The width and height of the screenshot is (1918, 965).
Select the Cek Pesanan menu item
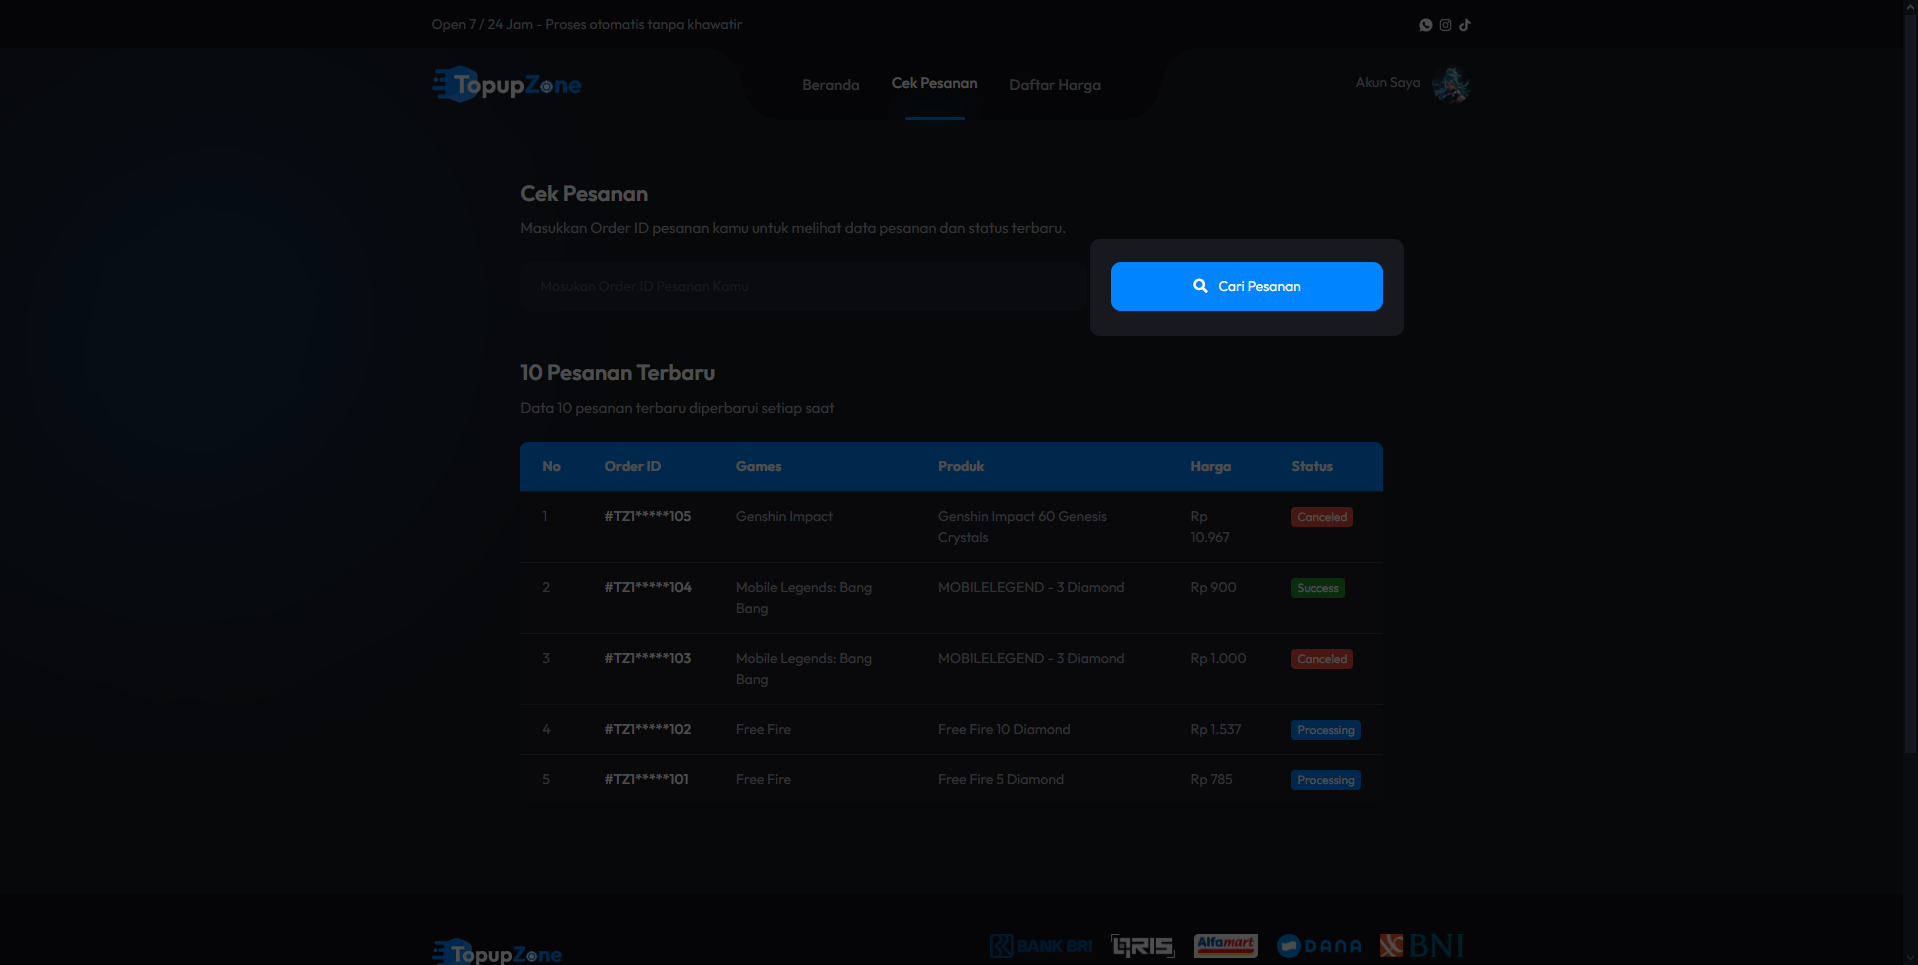pyautogui.click(x=935, y=83)
